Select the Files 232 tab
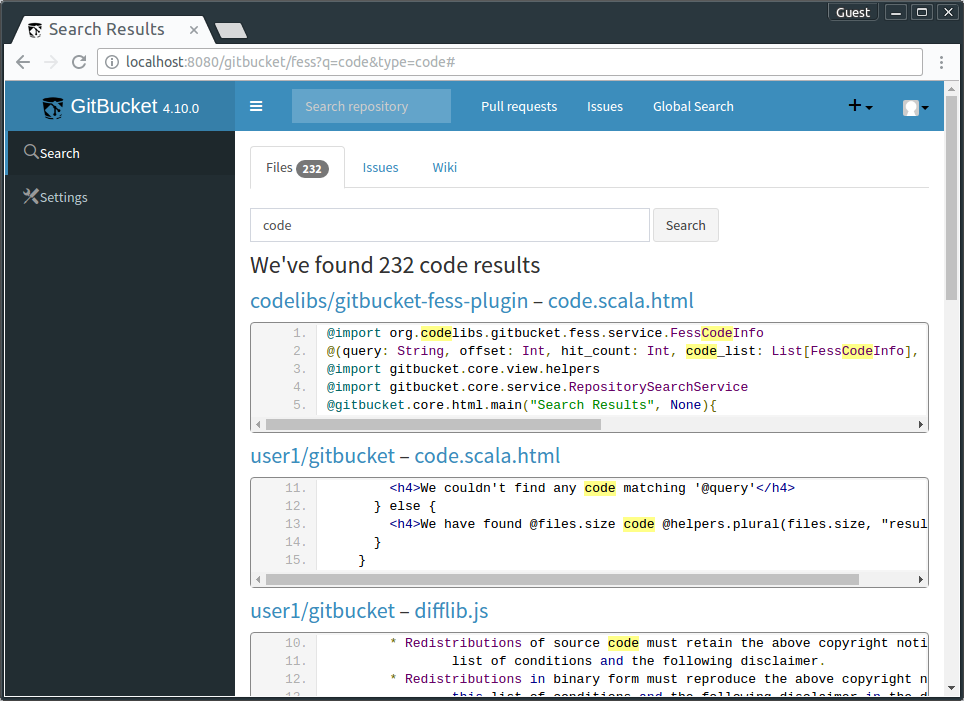The image size is (964, 701). point(298,167)
